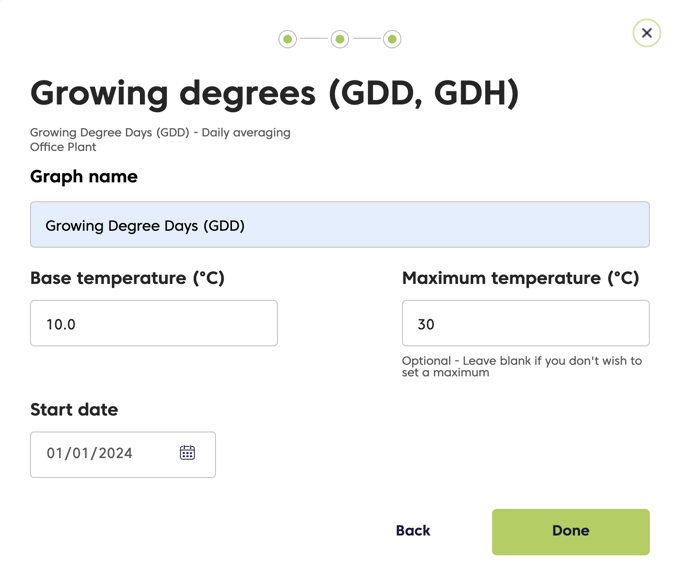Click the Base temperature field showing 10.0

click(x=154, y=323)
